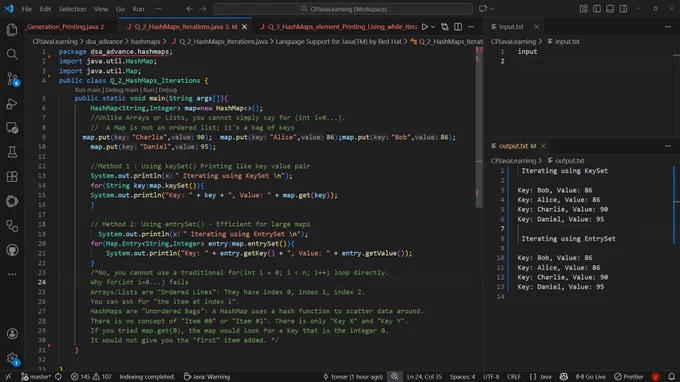Click Java: Warning status item

pos(207,376)
